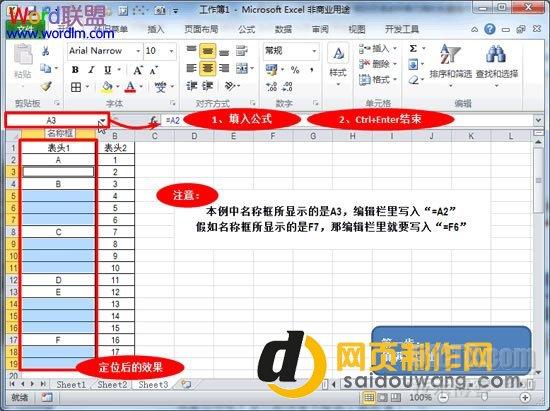Expand the formula bar chevron
Image resolution: width=550 pixels, height=411 pixels.
click(x=538, y=120)
